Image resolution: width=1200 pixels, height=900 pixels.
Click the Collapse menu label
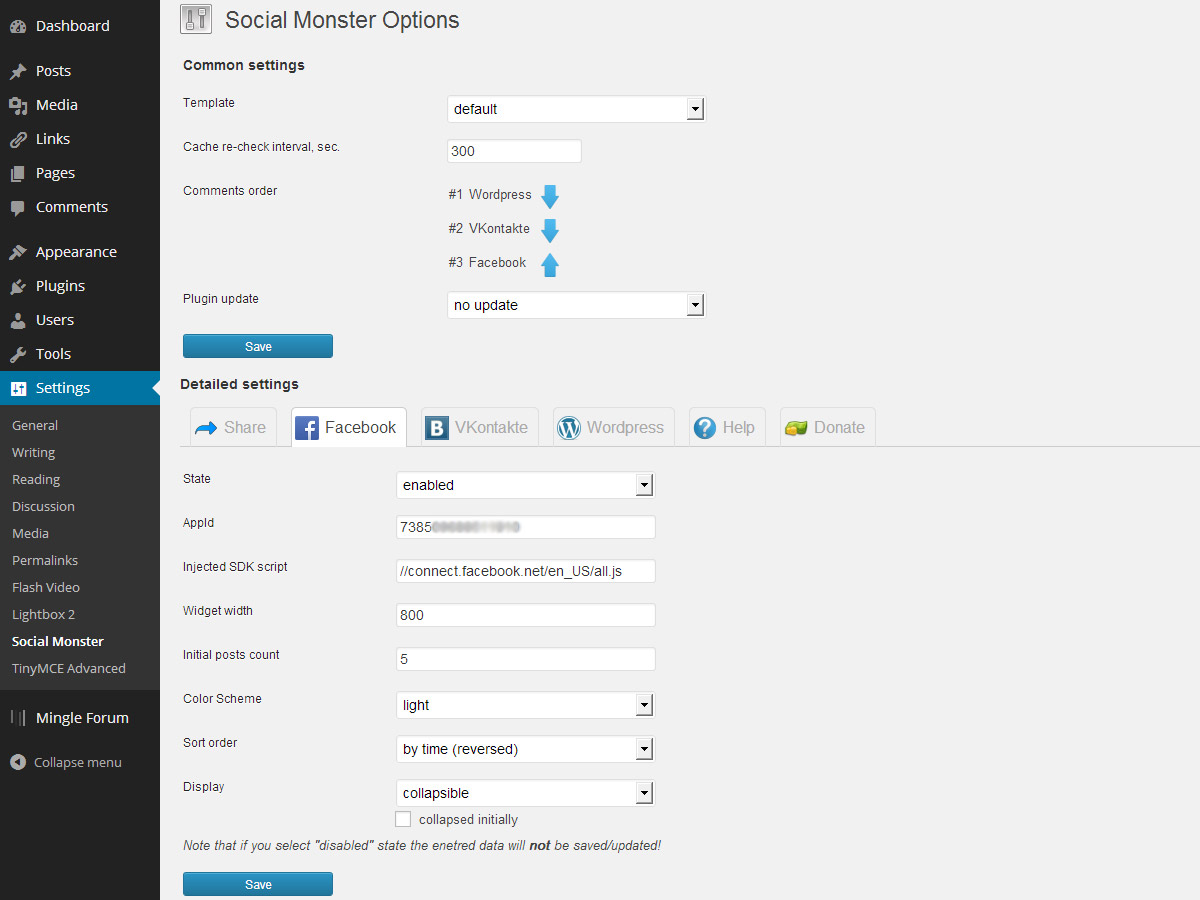point(78,762)
